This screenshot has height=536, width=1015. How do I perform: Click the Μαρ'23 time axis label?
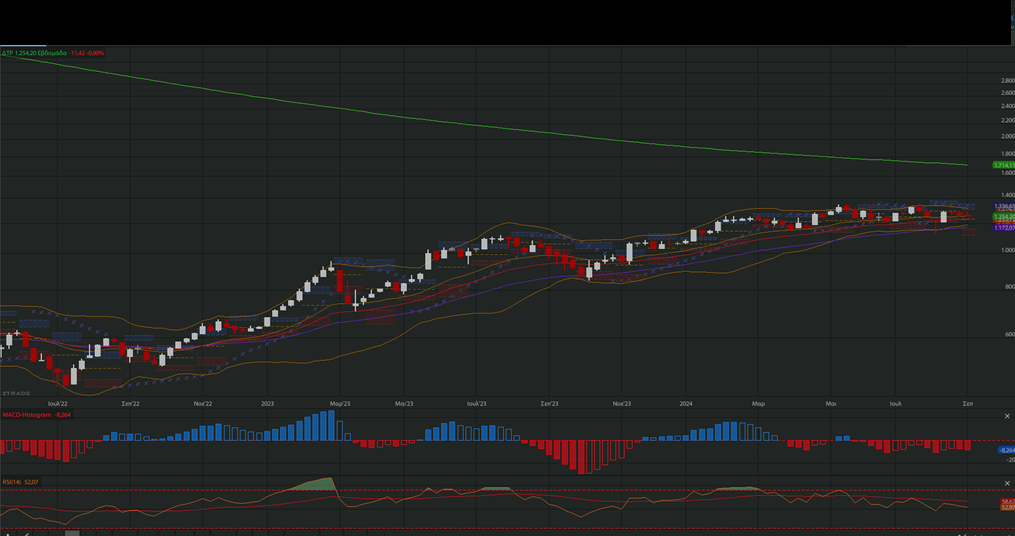[x=340, y=403]
